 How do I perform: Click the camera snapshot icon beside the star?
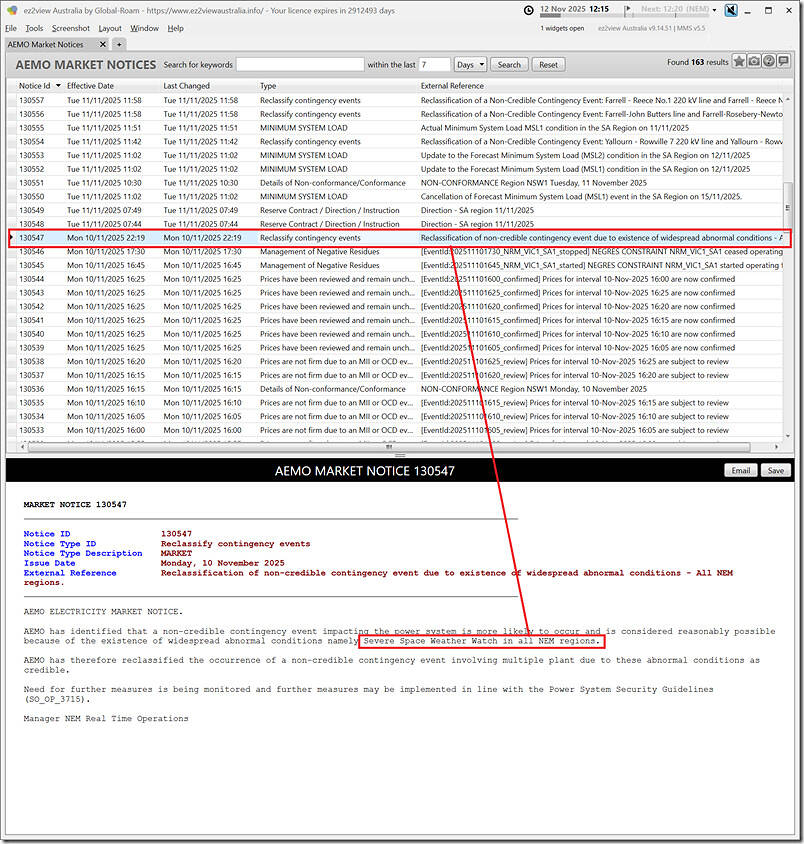click(x=754, y=62)
